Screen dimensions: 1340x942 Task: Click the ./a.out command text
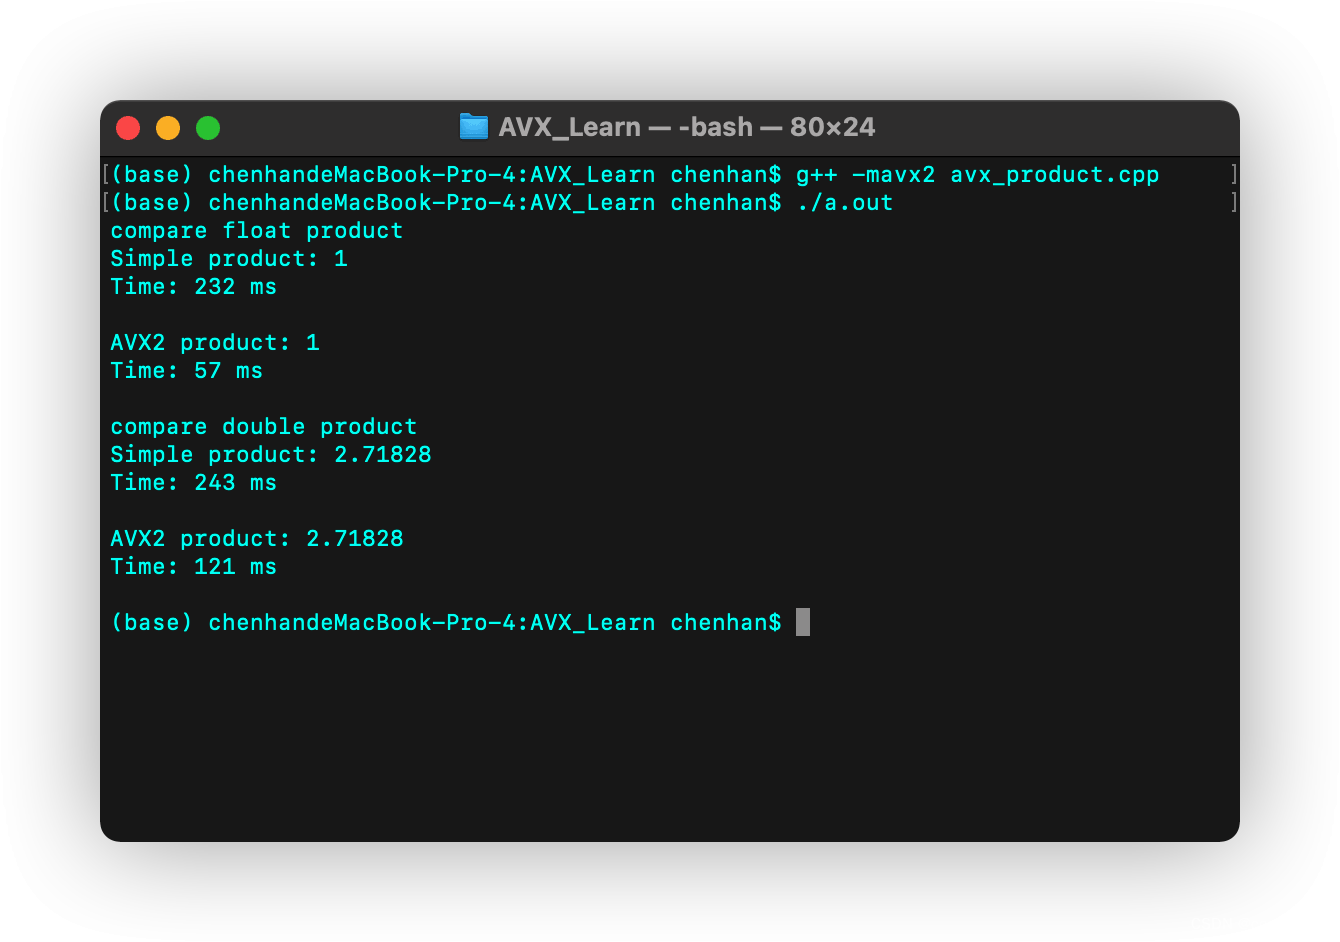click(845, 203)
